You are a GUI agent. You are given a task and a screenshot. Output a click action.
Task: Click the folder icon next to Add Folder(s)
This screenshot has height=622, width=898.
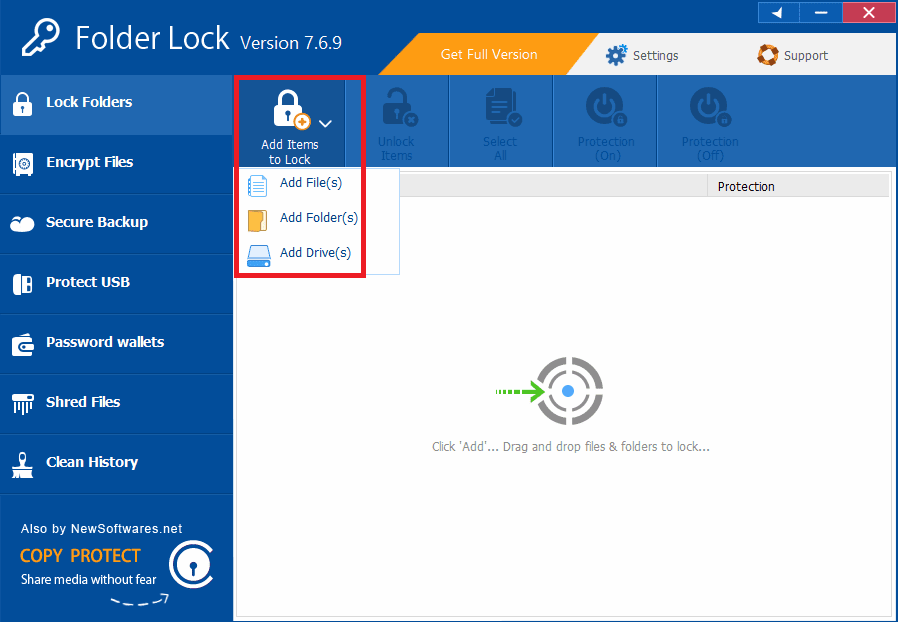click(257, 221)
